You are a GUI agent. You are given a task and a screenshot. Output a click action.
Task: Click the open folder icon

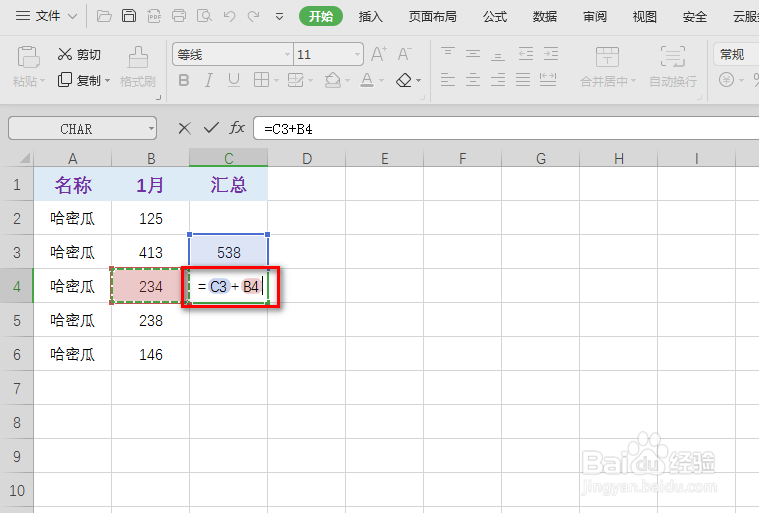[104, 16]
